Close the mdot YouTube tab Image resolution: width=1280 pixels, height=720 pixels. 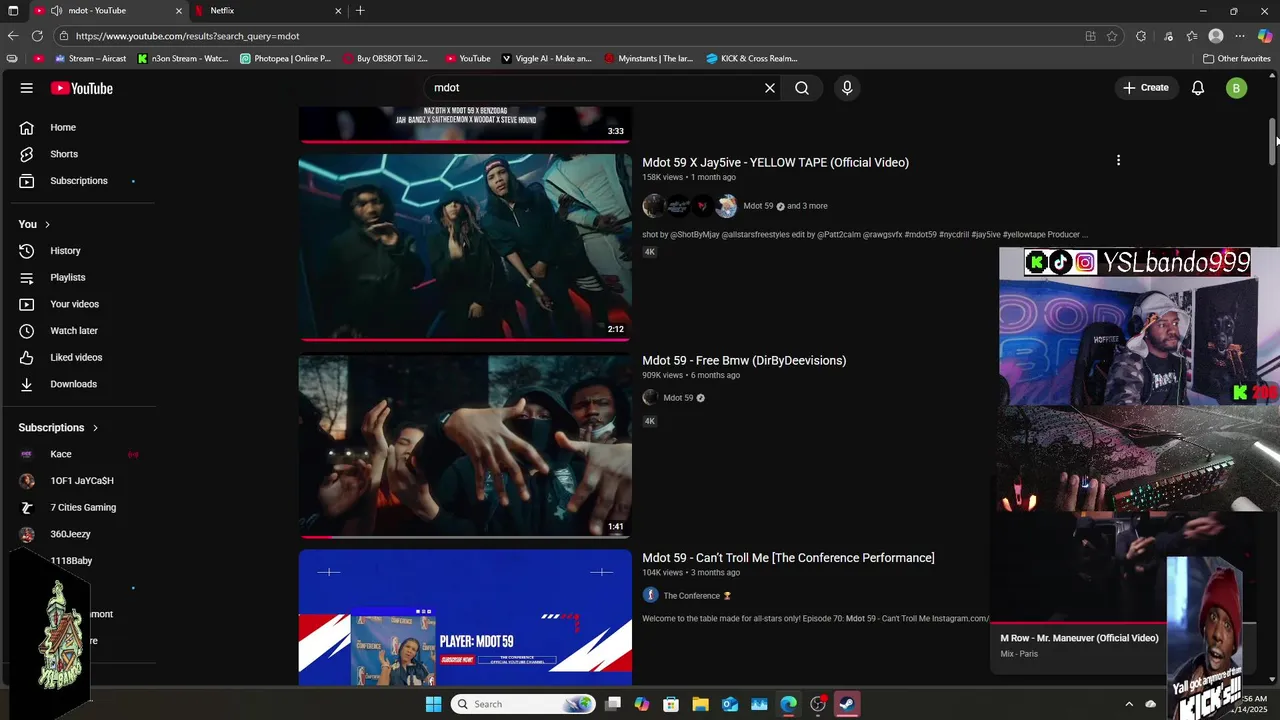point(179,10)
